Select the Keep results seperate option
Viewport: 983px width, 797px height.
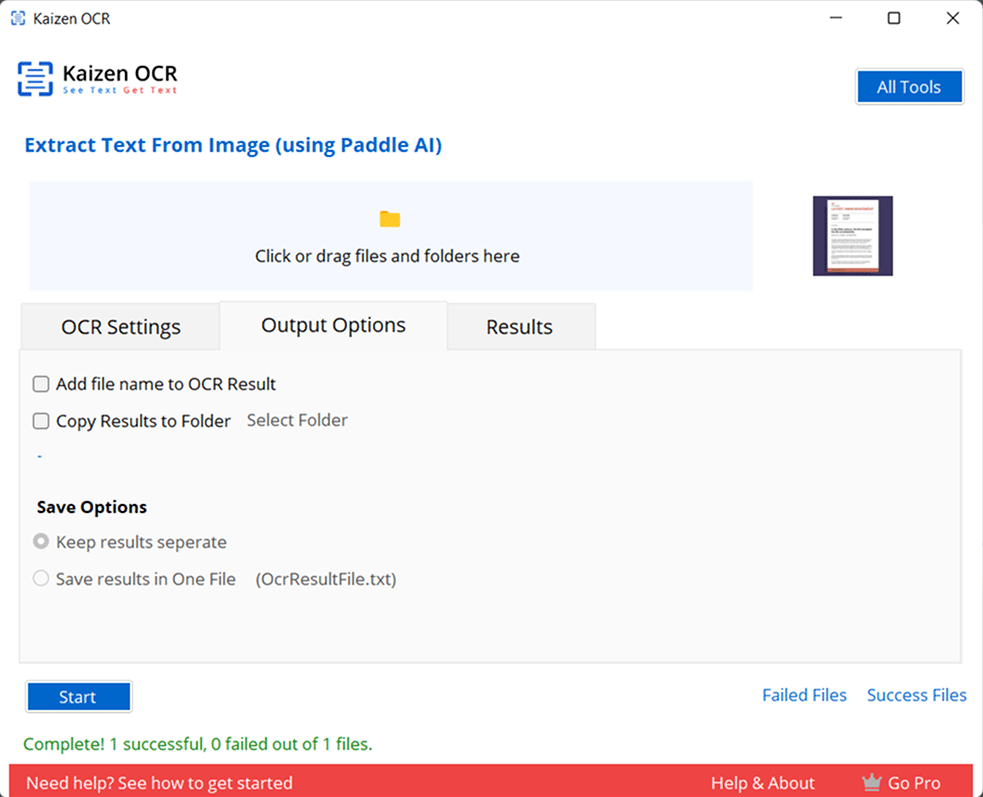pyautogui.click(x=41, y=542)
